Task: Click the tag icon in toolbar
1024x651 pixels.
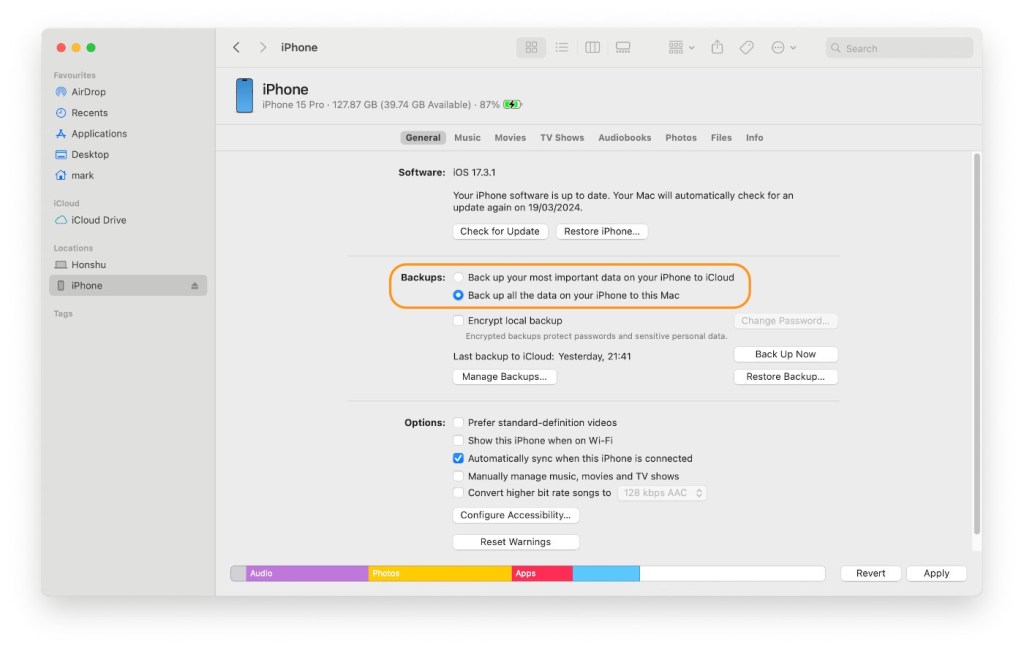Action: coord(746,47)
